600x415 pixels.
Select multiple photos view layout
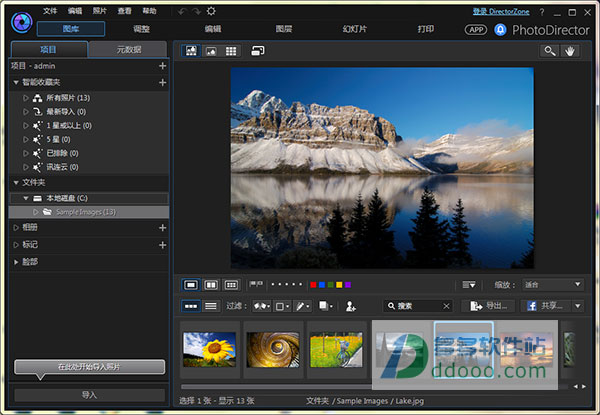(231, 285)
